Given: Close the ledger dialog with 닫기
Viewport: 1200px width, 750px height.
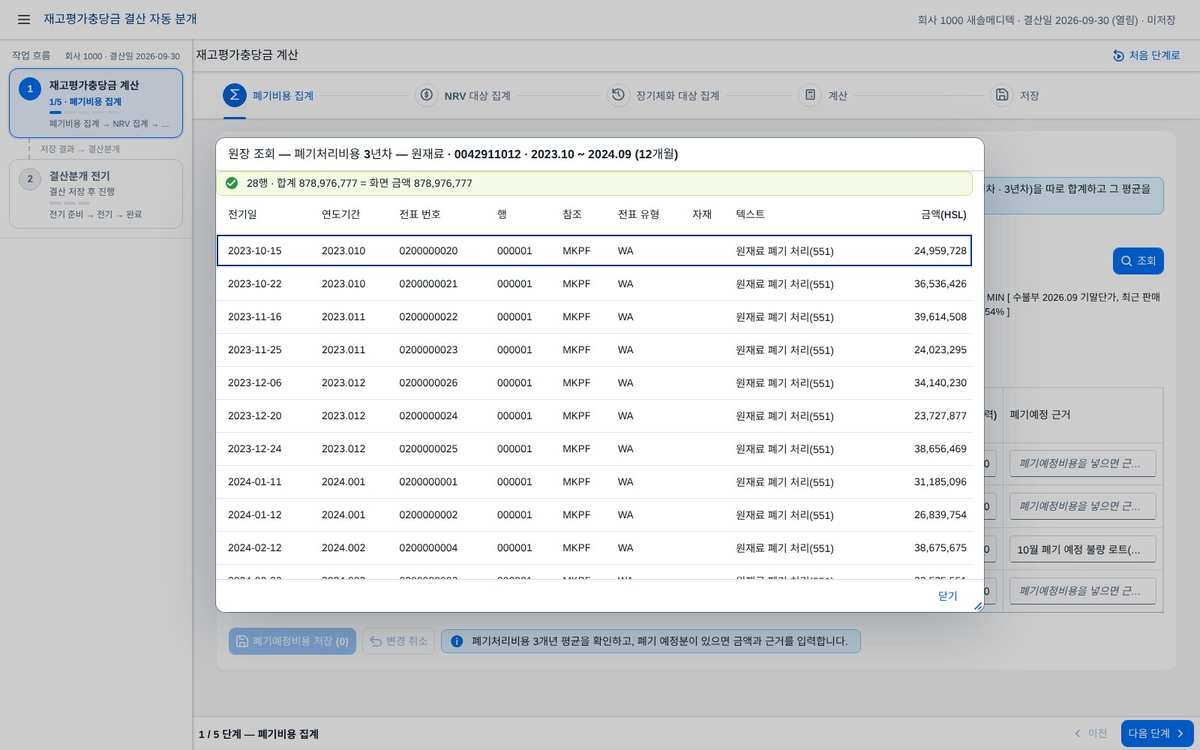Looking at the screenshot, I should click(x=947, y=596).
